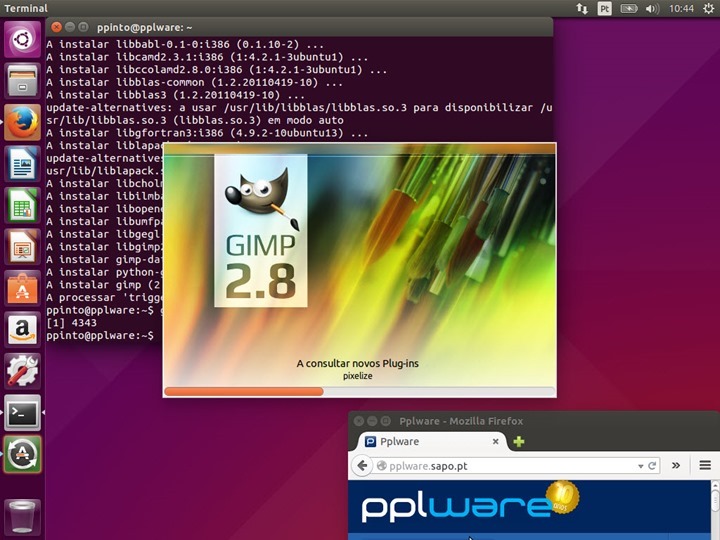Screen dimensions: 720x540
Task: Open the Firefox hamburger menu
Action: pos(705,465)
